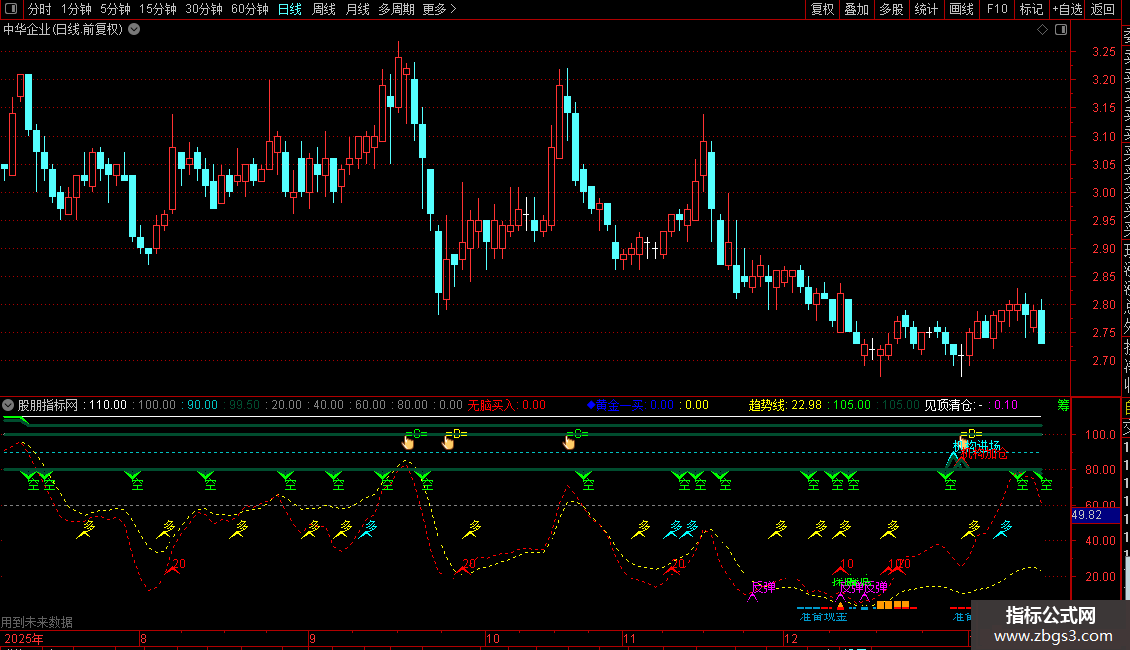Select the 15分钟 period
Image resolution: width=1130 pixels, height=650 pixels.
157,9
